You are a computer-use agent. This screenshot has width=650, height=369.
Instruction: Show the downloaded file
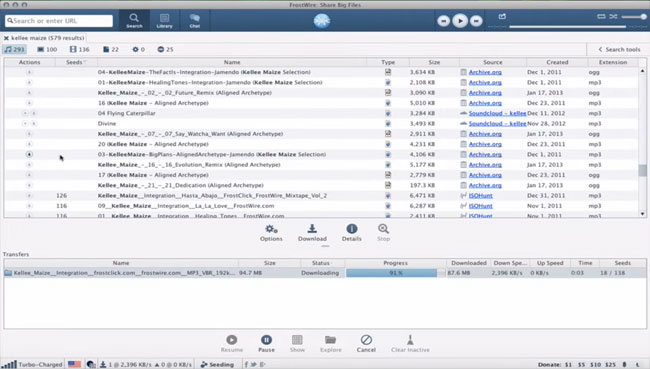[297, 344]
